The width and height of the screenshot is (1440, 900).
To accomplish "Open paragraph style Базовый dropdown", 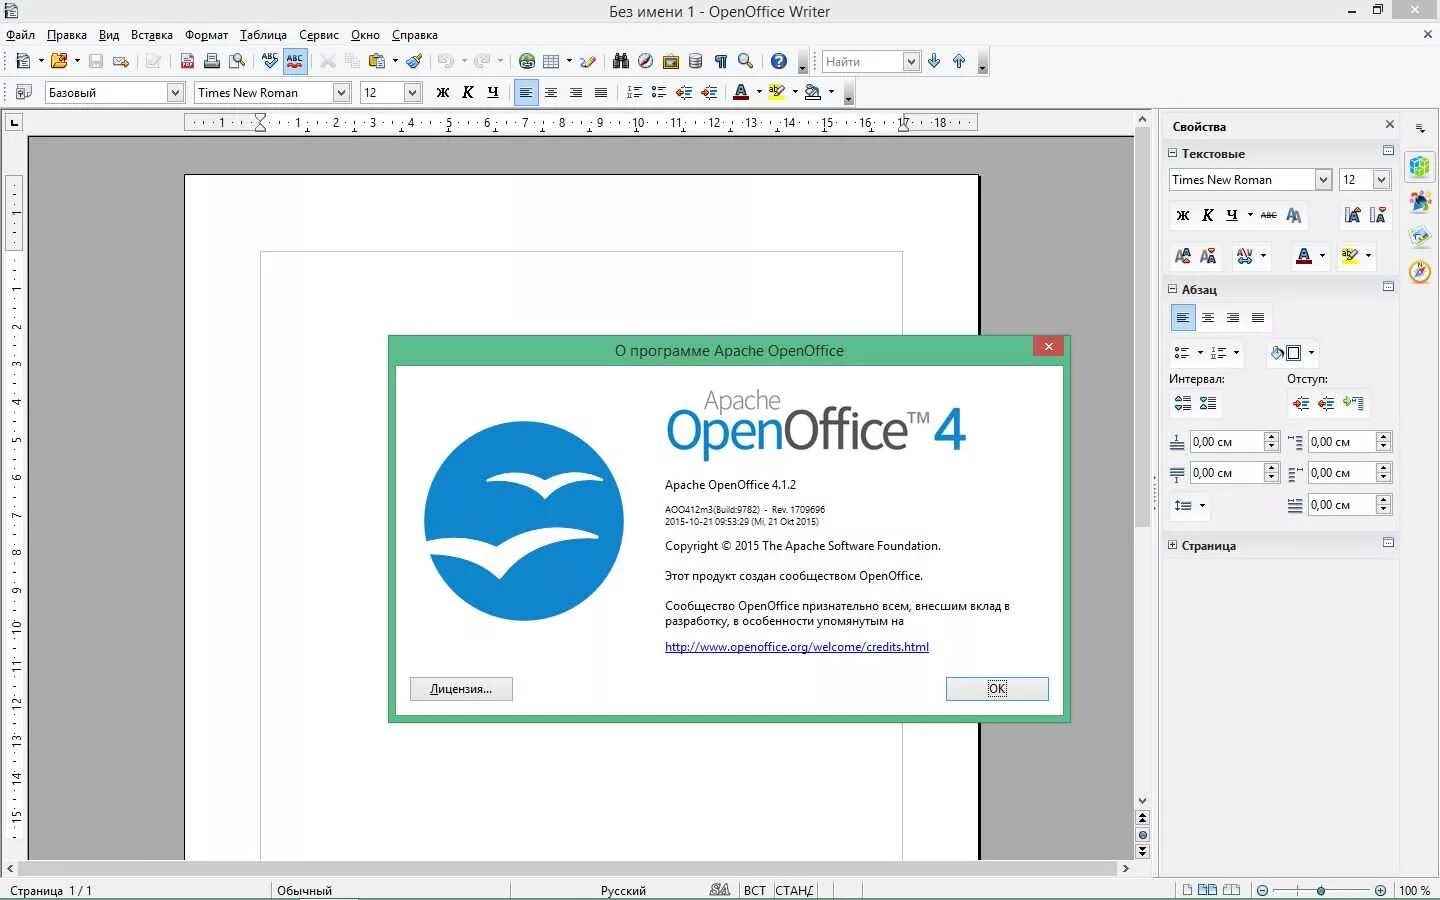I will click(175, 92).
